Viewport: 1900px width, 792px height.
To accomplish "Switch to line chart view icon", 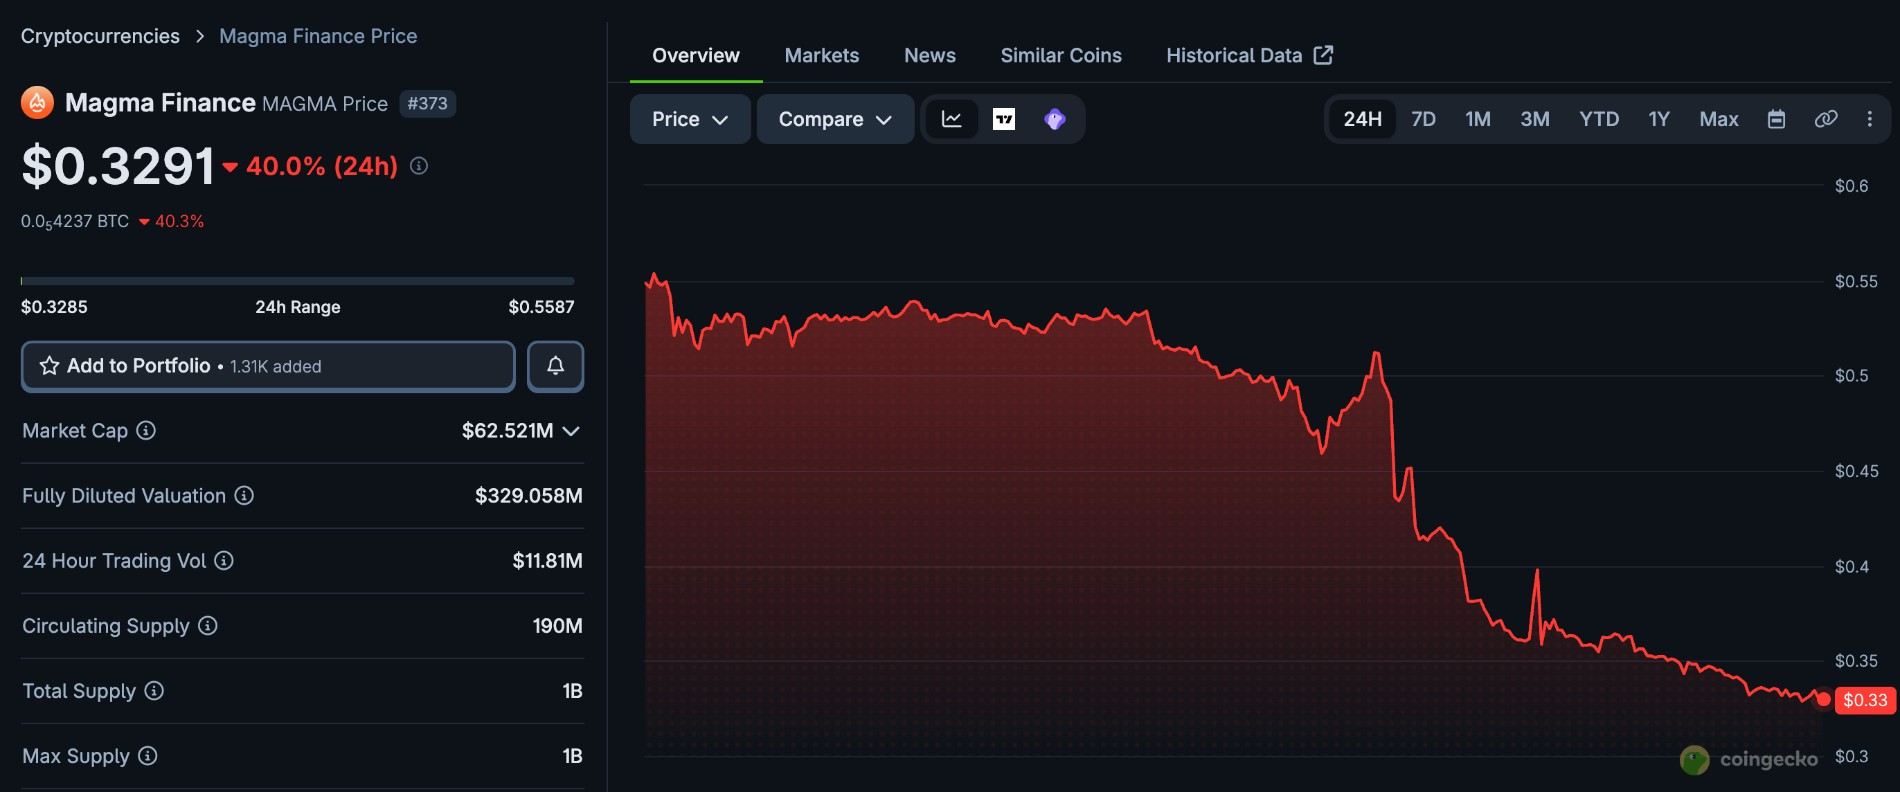I will (952, 119).
